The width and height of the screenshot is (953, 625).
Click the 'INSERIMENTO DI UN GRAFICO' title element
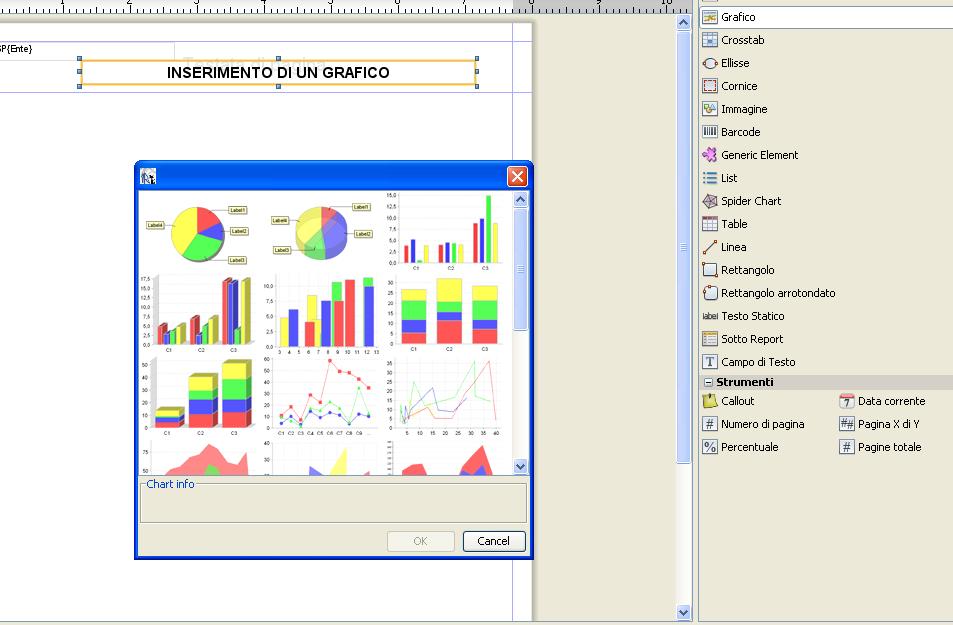tap(278, 73)
